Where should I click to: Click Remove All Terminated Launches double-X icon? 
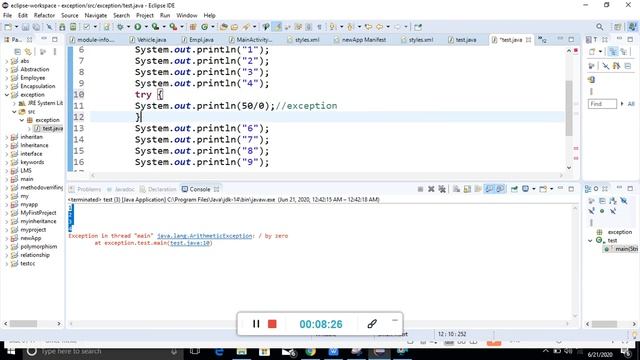(442, 189)
